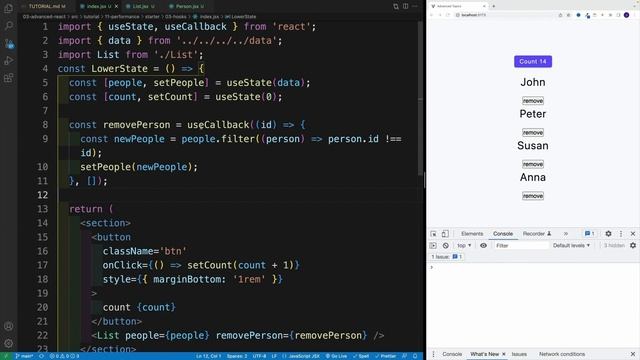
Task: Open Run and Debug view
Action: tap(9, 60)
